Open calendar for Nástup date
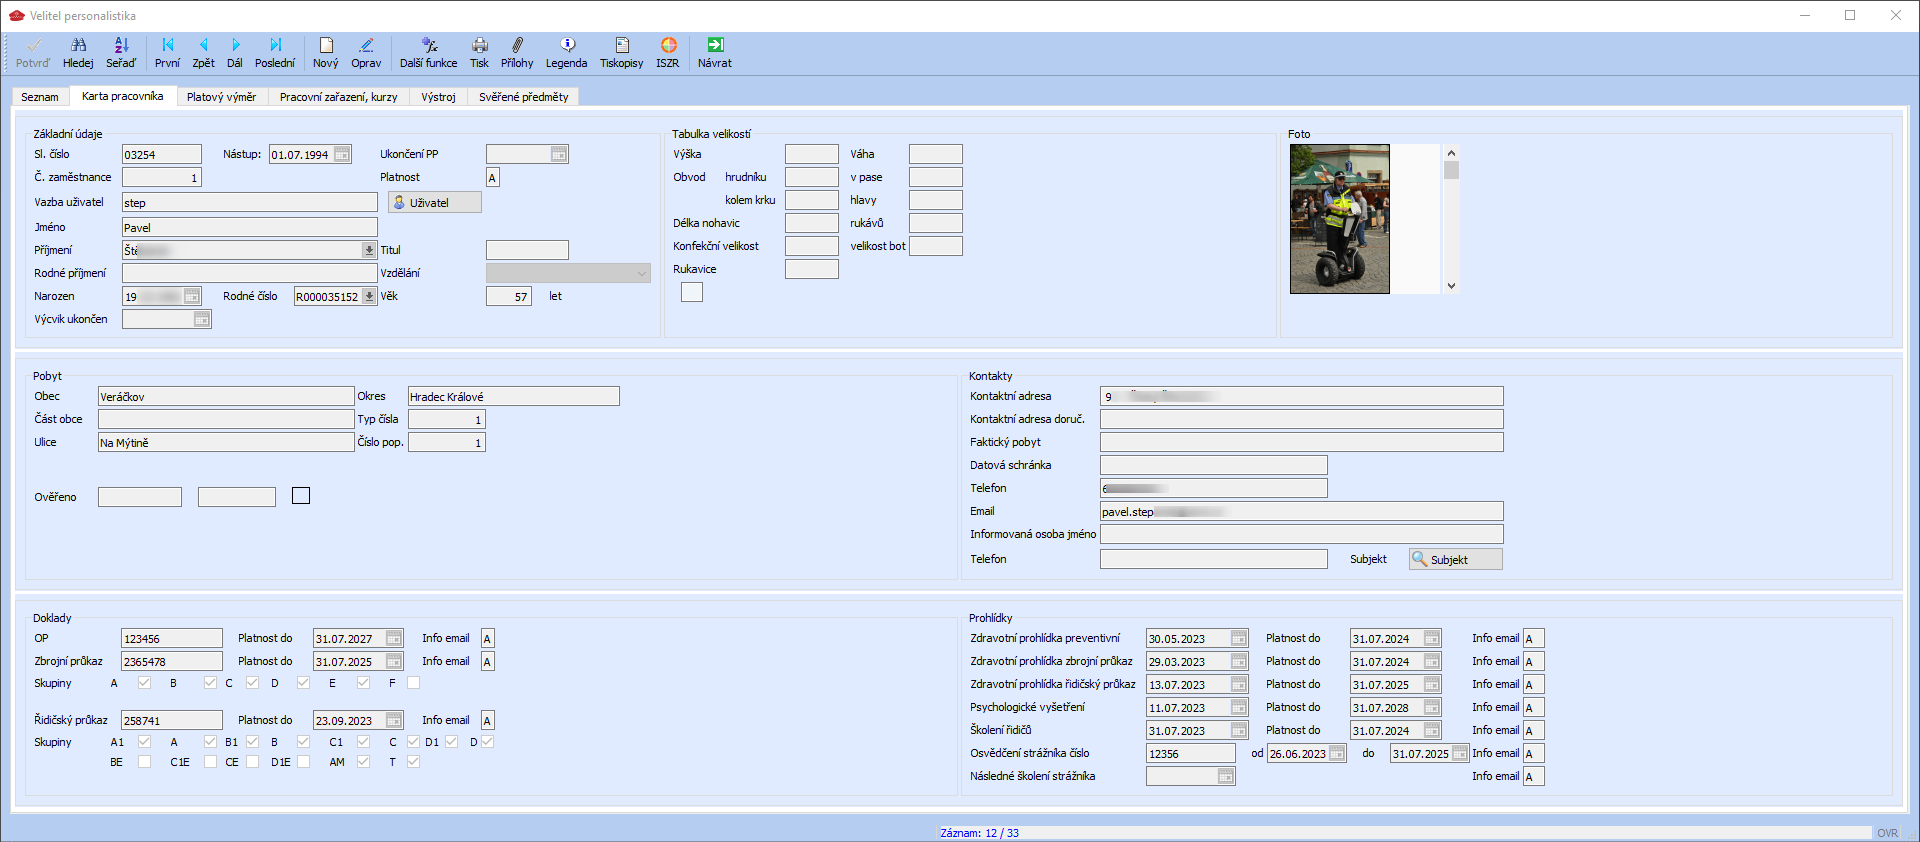Image resolution: width=1920 pixels, height=842 pixels. coord(342,154)
